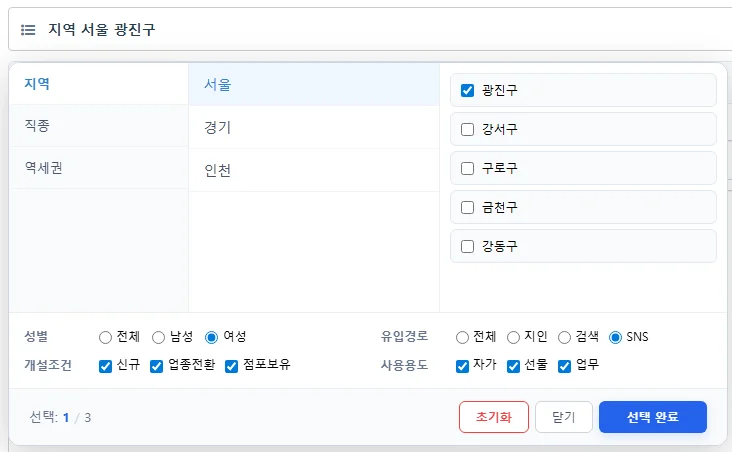Click the red 초기화 reset button
Screen dimensions: 732x452
click(x=494, y=417)
